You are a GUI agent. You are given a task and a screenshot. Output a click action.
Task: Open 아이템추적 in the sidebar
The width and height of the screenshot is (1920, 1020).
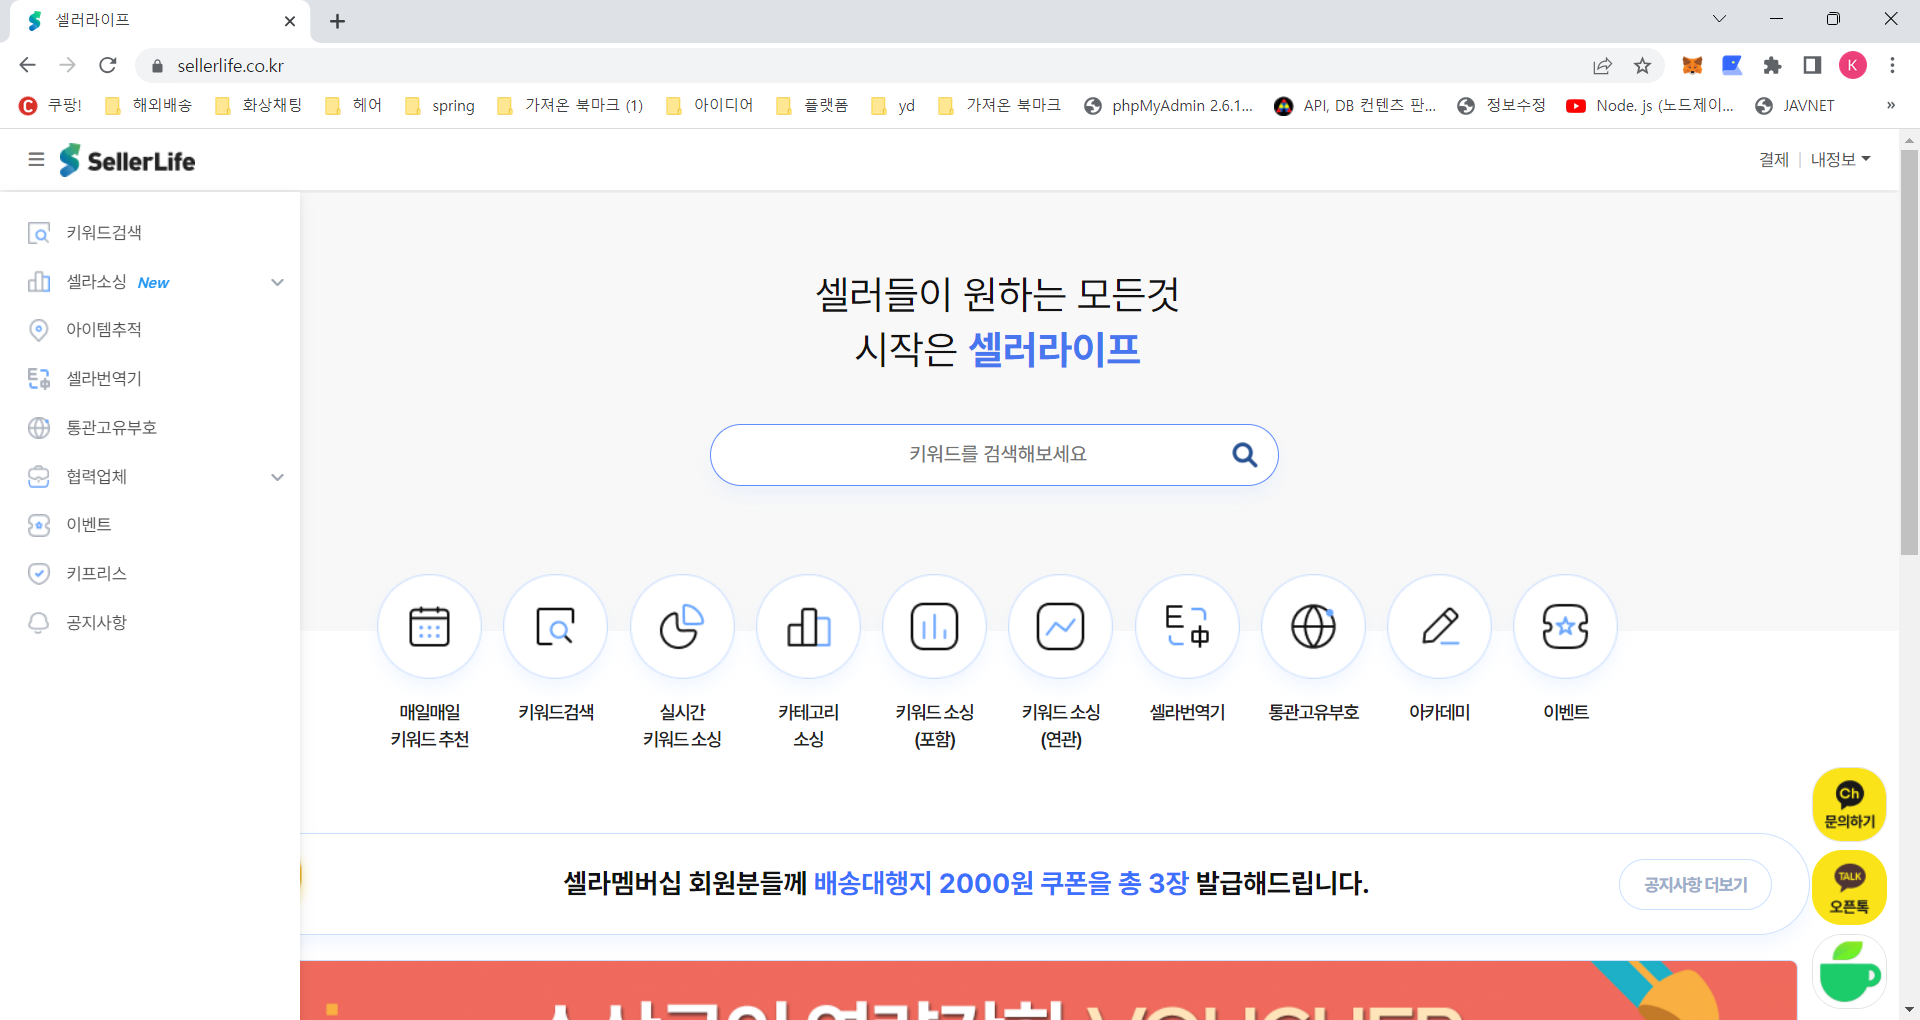click(104, 330)
